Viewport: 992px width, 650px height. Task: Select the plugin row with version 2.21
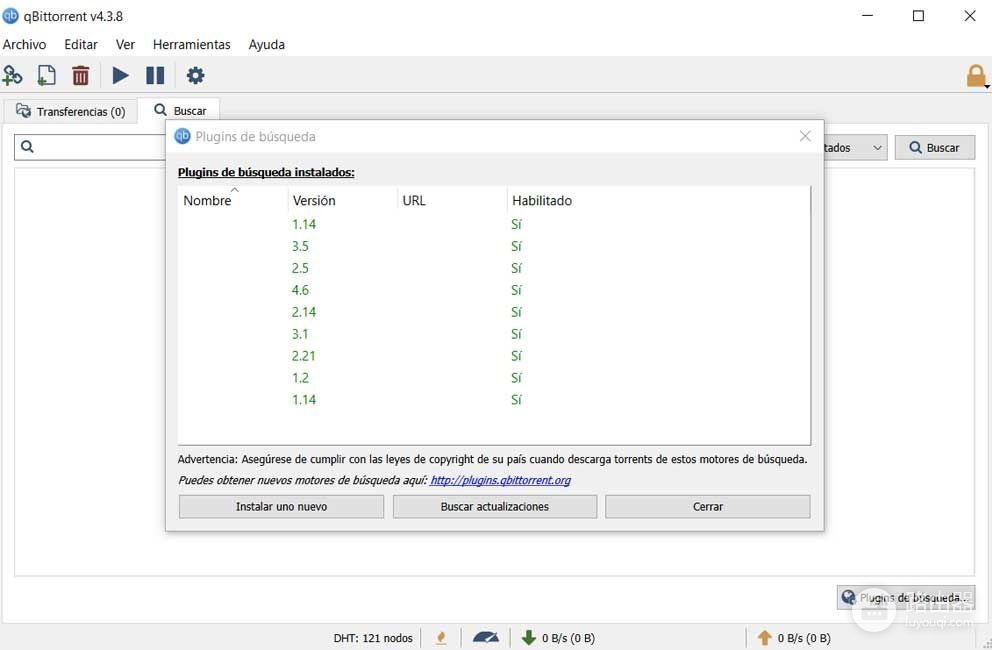point(493,356)
